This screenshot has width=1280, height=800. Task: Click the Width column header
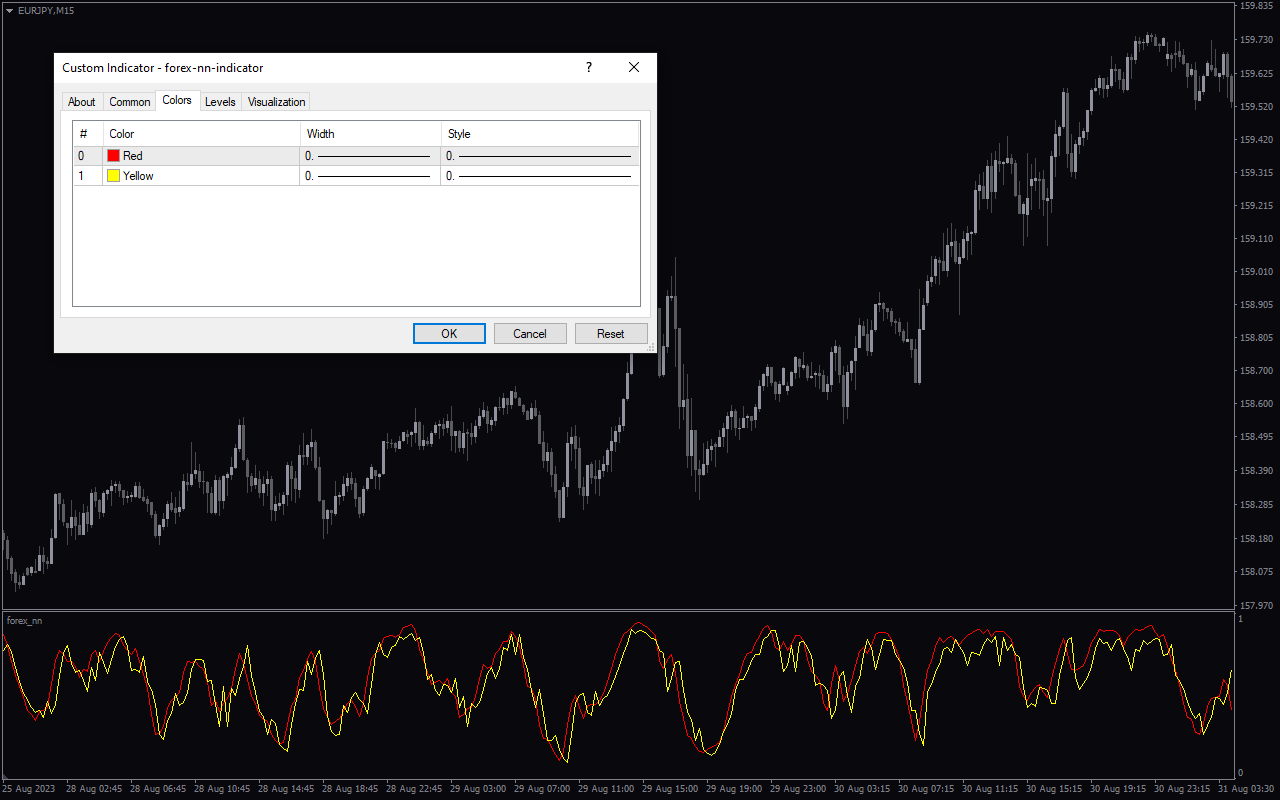(370, 134)
